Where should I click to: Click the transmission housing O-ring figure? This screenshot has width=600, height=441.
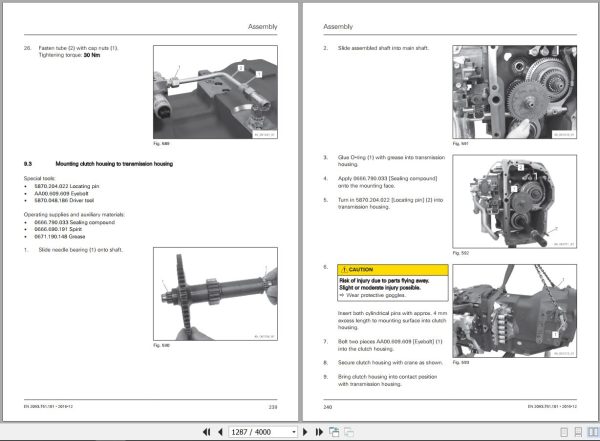(x=515, y=201)
